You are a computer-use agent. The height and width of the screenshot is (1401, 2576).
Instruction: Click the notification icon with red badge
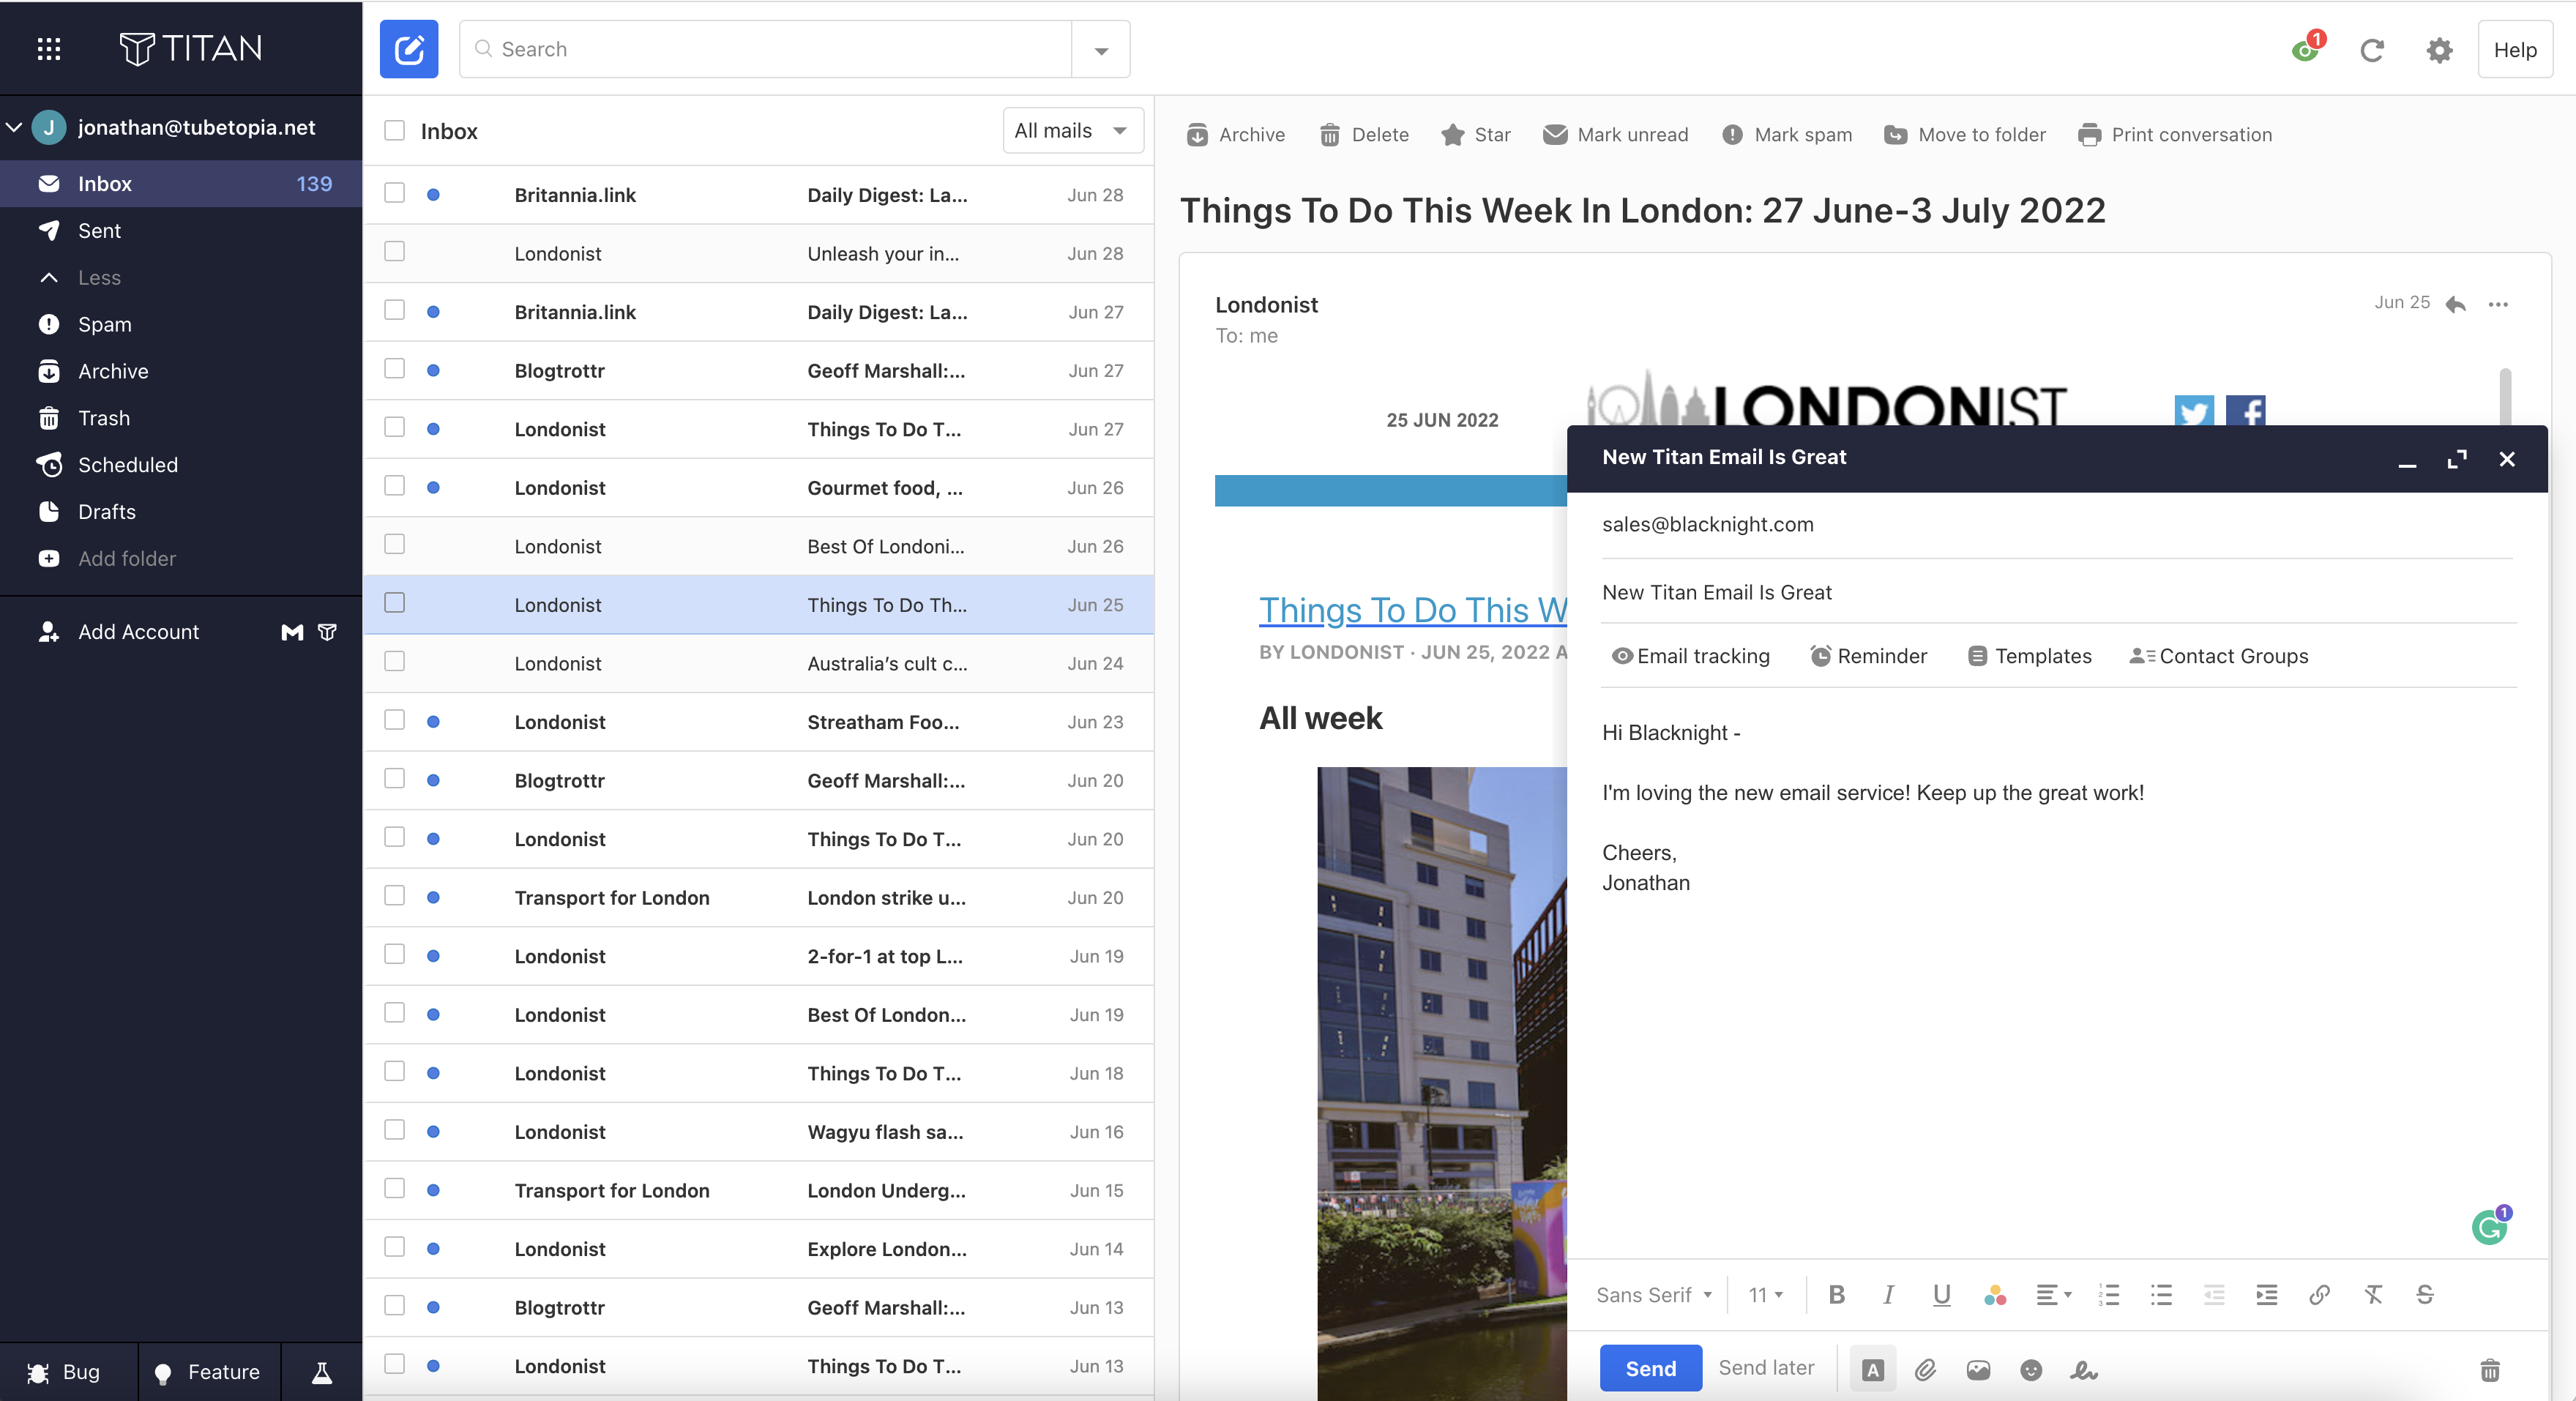tap(2307, 48)
